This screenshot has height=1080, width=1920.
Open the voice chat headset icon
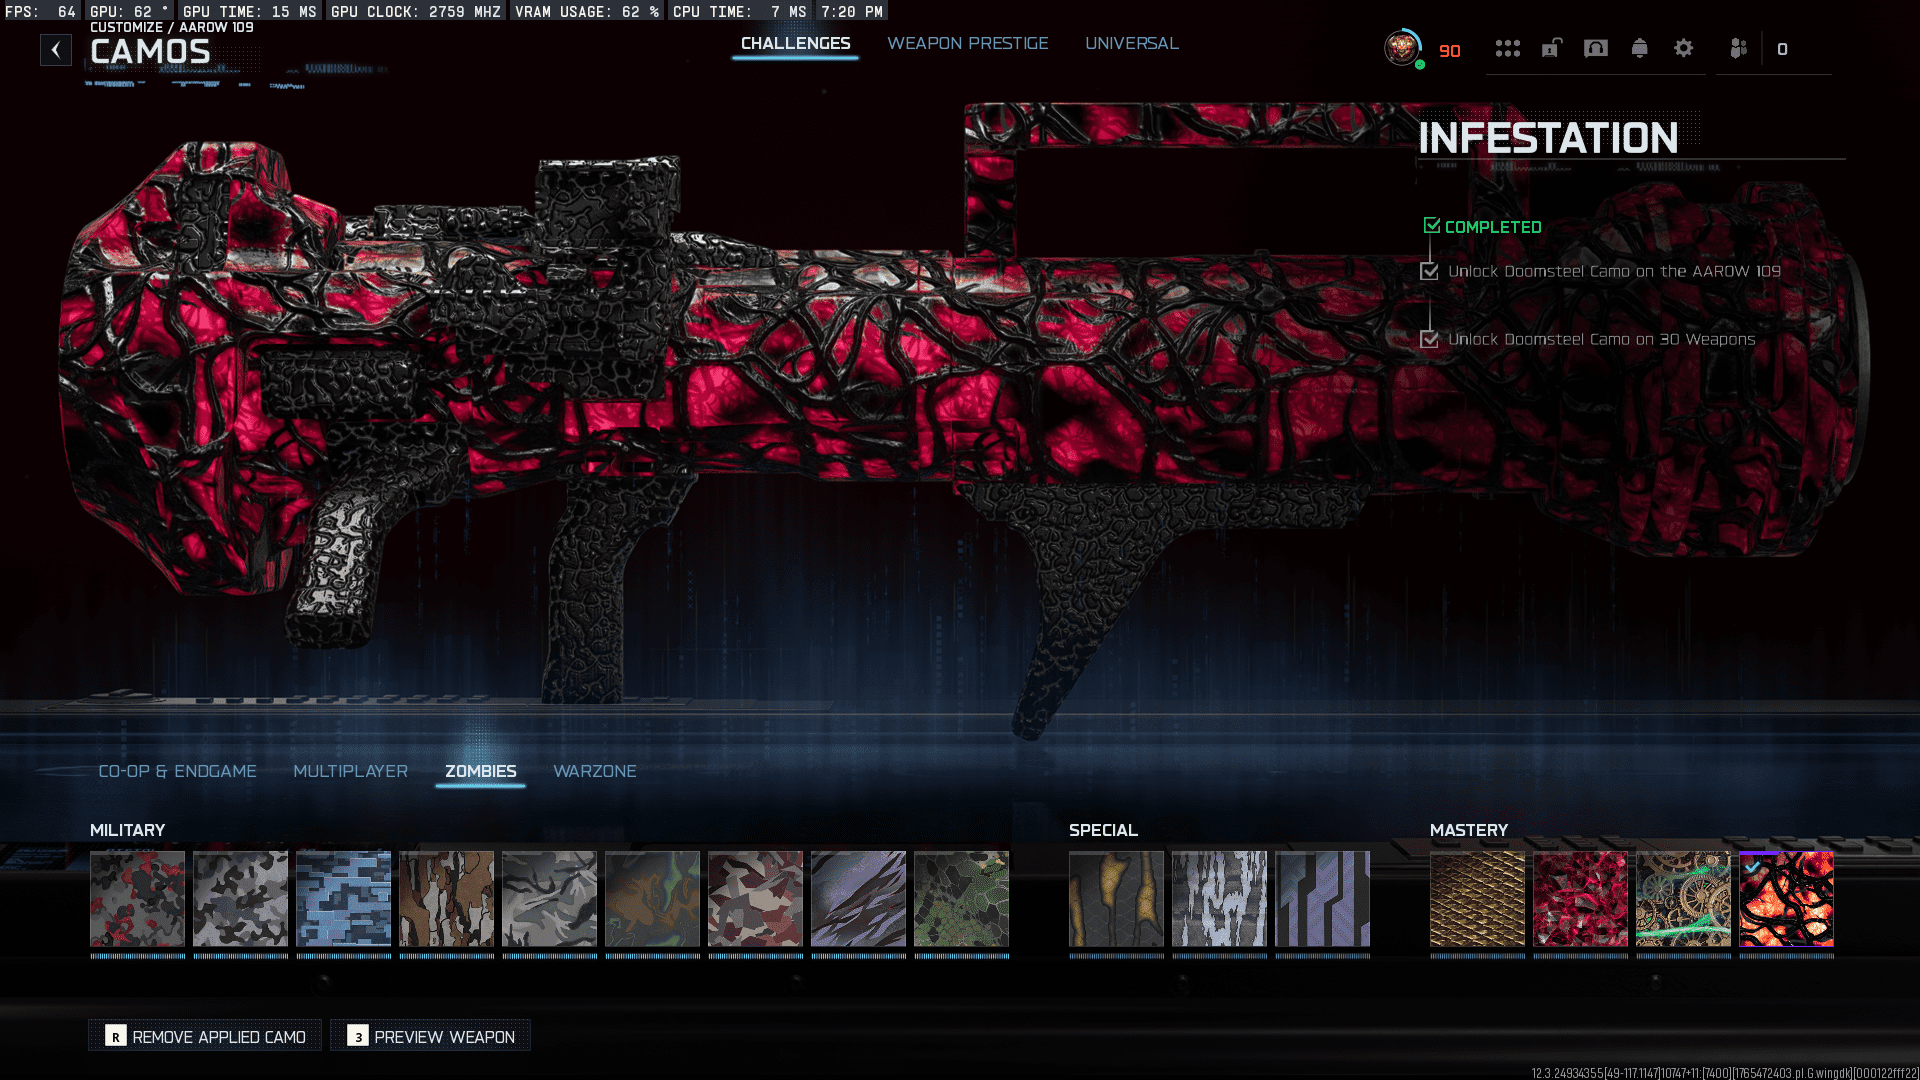[1596, 48]
